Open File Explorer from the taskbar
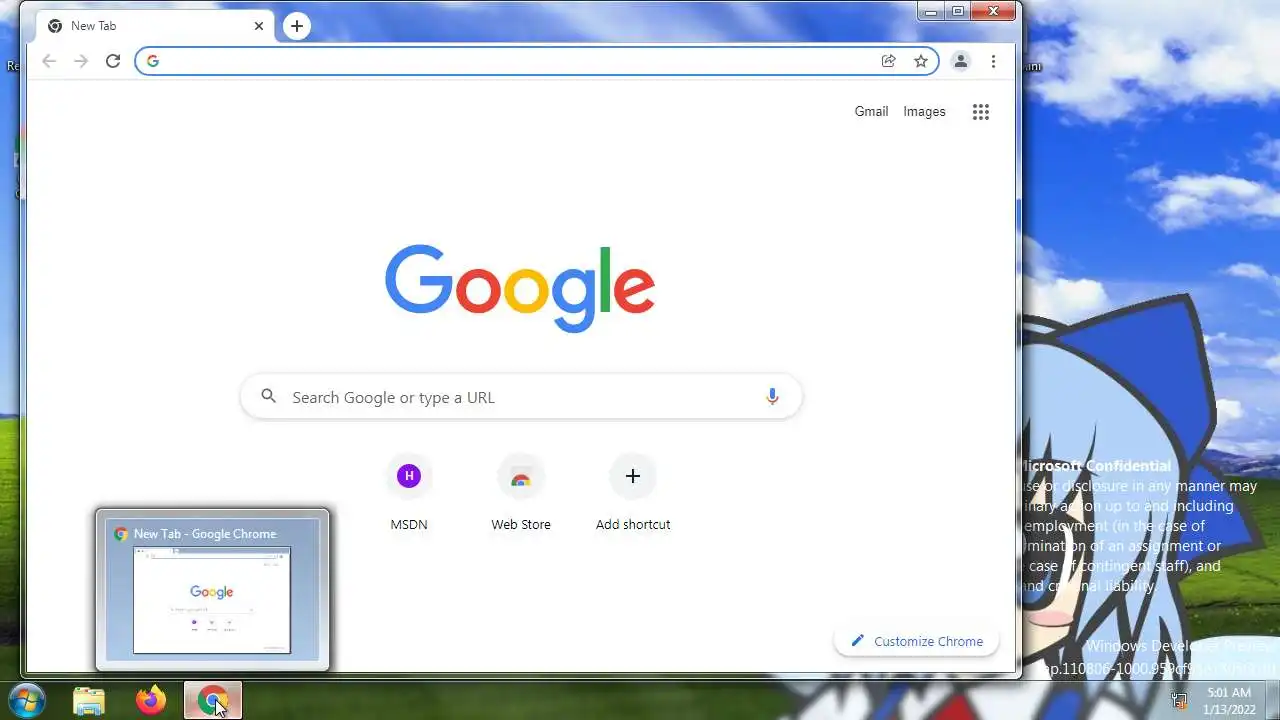1280x720 pixels. 89,701
